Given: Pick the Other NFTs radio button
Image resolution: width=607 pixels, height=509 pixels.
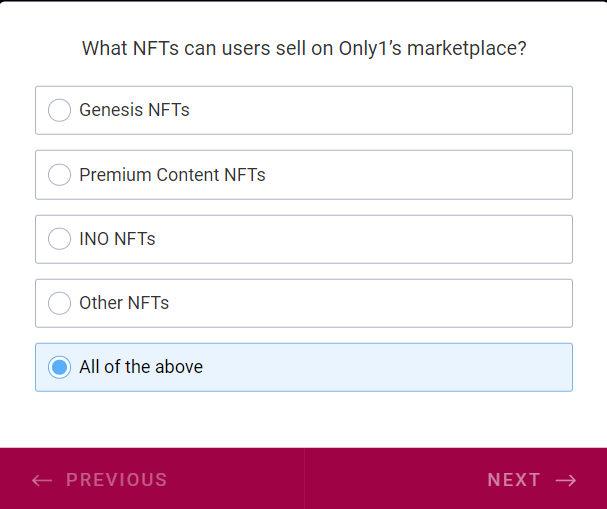Looking at the screenshot, I should [60, 303].
